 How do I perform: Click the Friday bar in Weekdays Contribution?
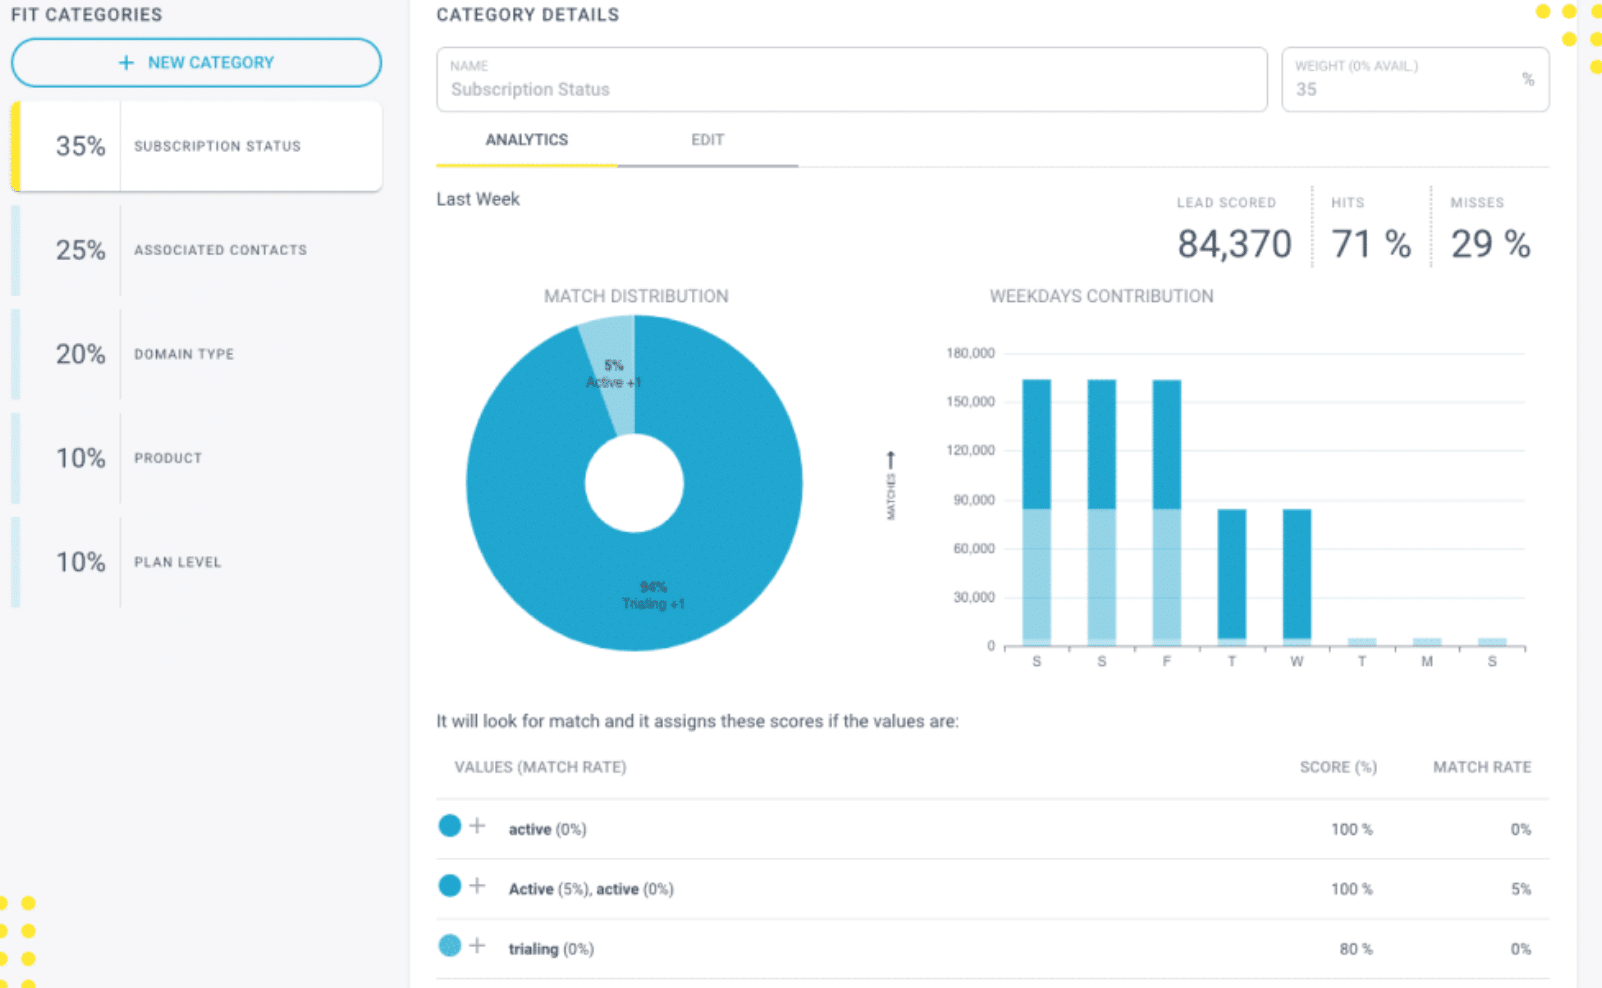tap(1167, 512)
